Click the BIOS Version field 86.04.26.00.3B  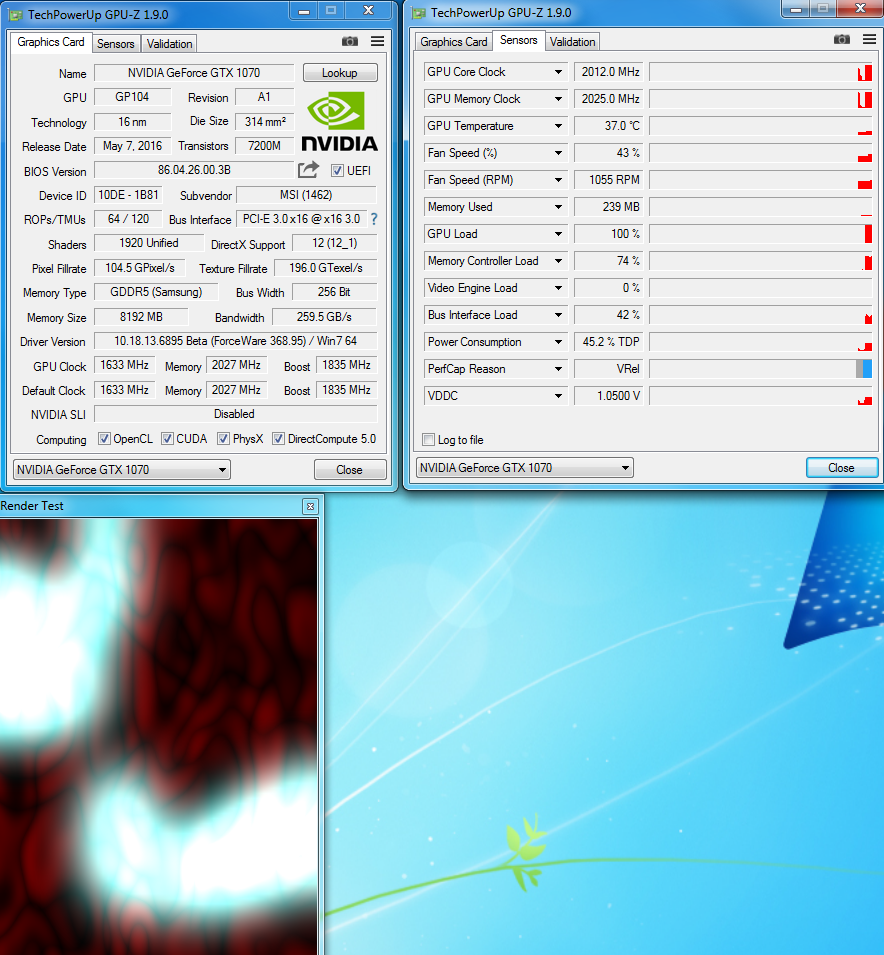[x=194, y=170]
